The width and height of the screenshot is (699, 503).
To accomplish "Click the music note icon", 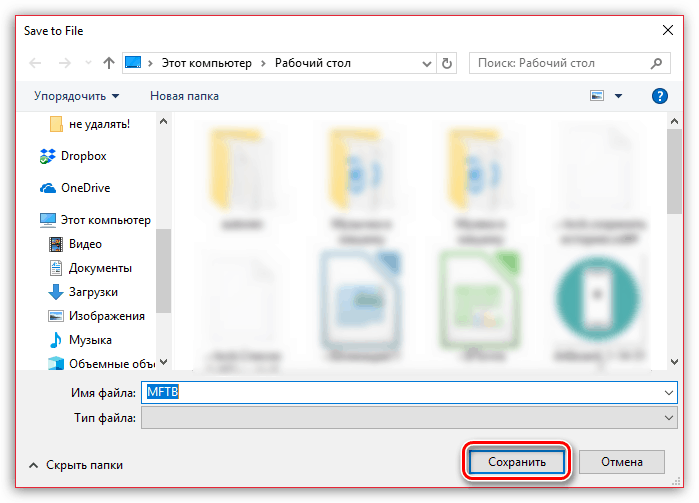I will click(56, 340).
